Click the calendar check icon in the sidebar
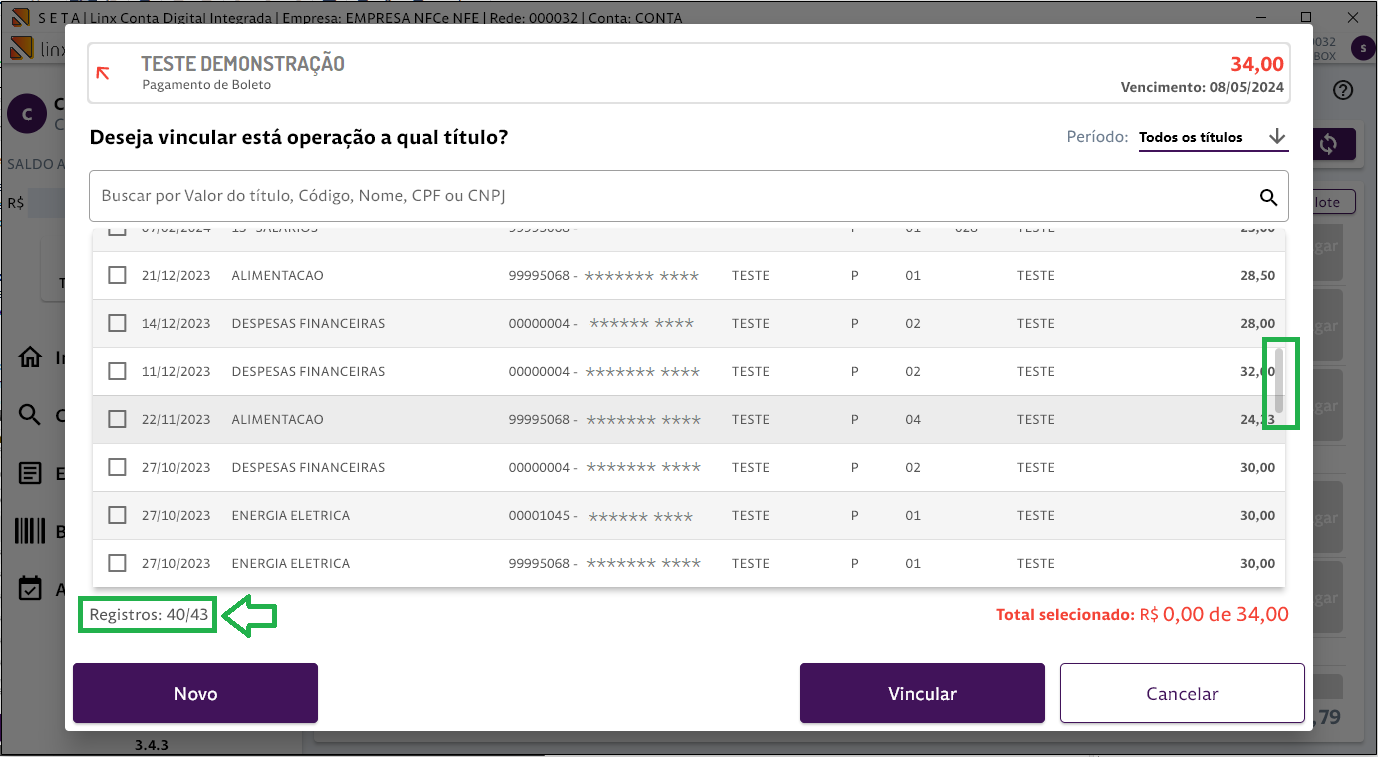Image resolution: width=1378 pixels, height=757 pixels. coord(31,589)
